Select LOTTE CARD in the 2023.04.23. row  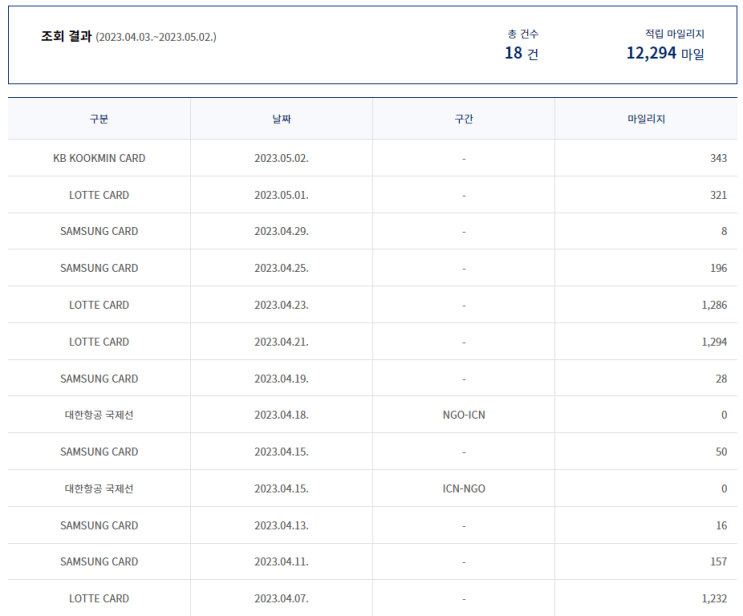pyautogui.click(x=99, y=305)
